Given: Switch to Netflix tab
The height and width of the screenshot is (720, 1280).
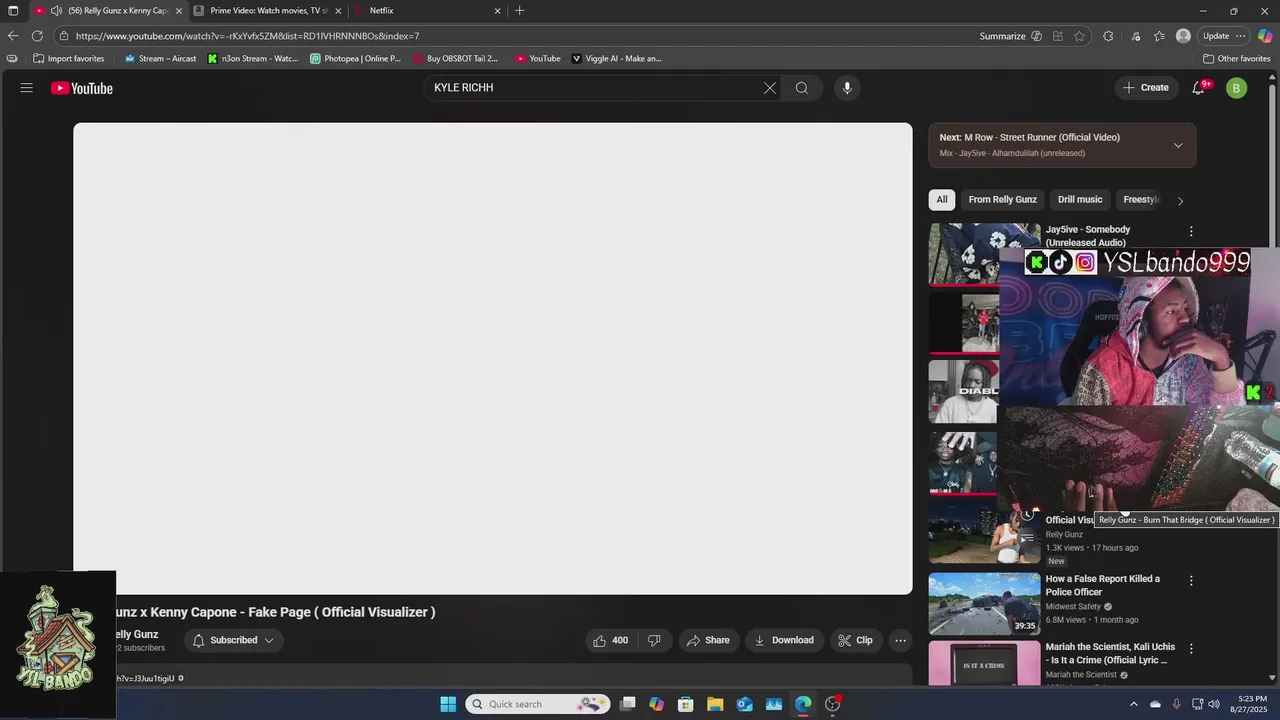Looking at the screenshot, I should coord(427,11).
